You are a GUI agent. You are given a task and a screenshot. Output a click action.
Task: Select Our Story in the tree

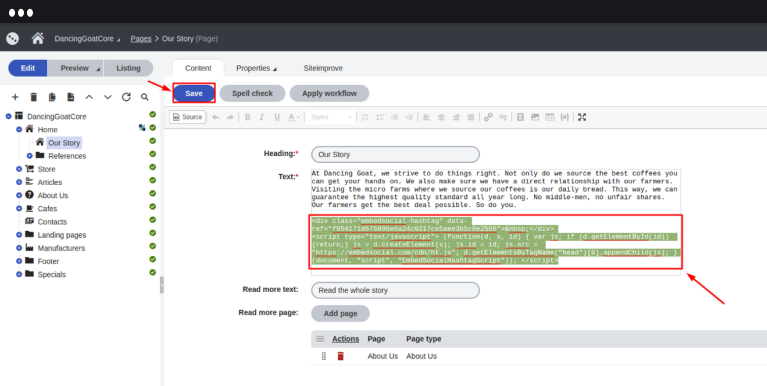pyautogui.click(x=64, y=143)
